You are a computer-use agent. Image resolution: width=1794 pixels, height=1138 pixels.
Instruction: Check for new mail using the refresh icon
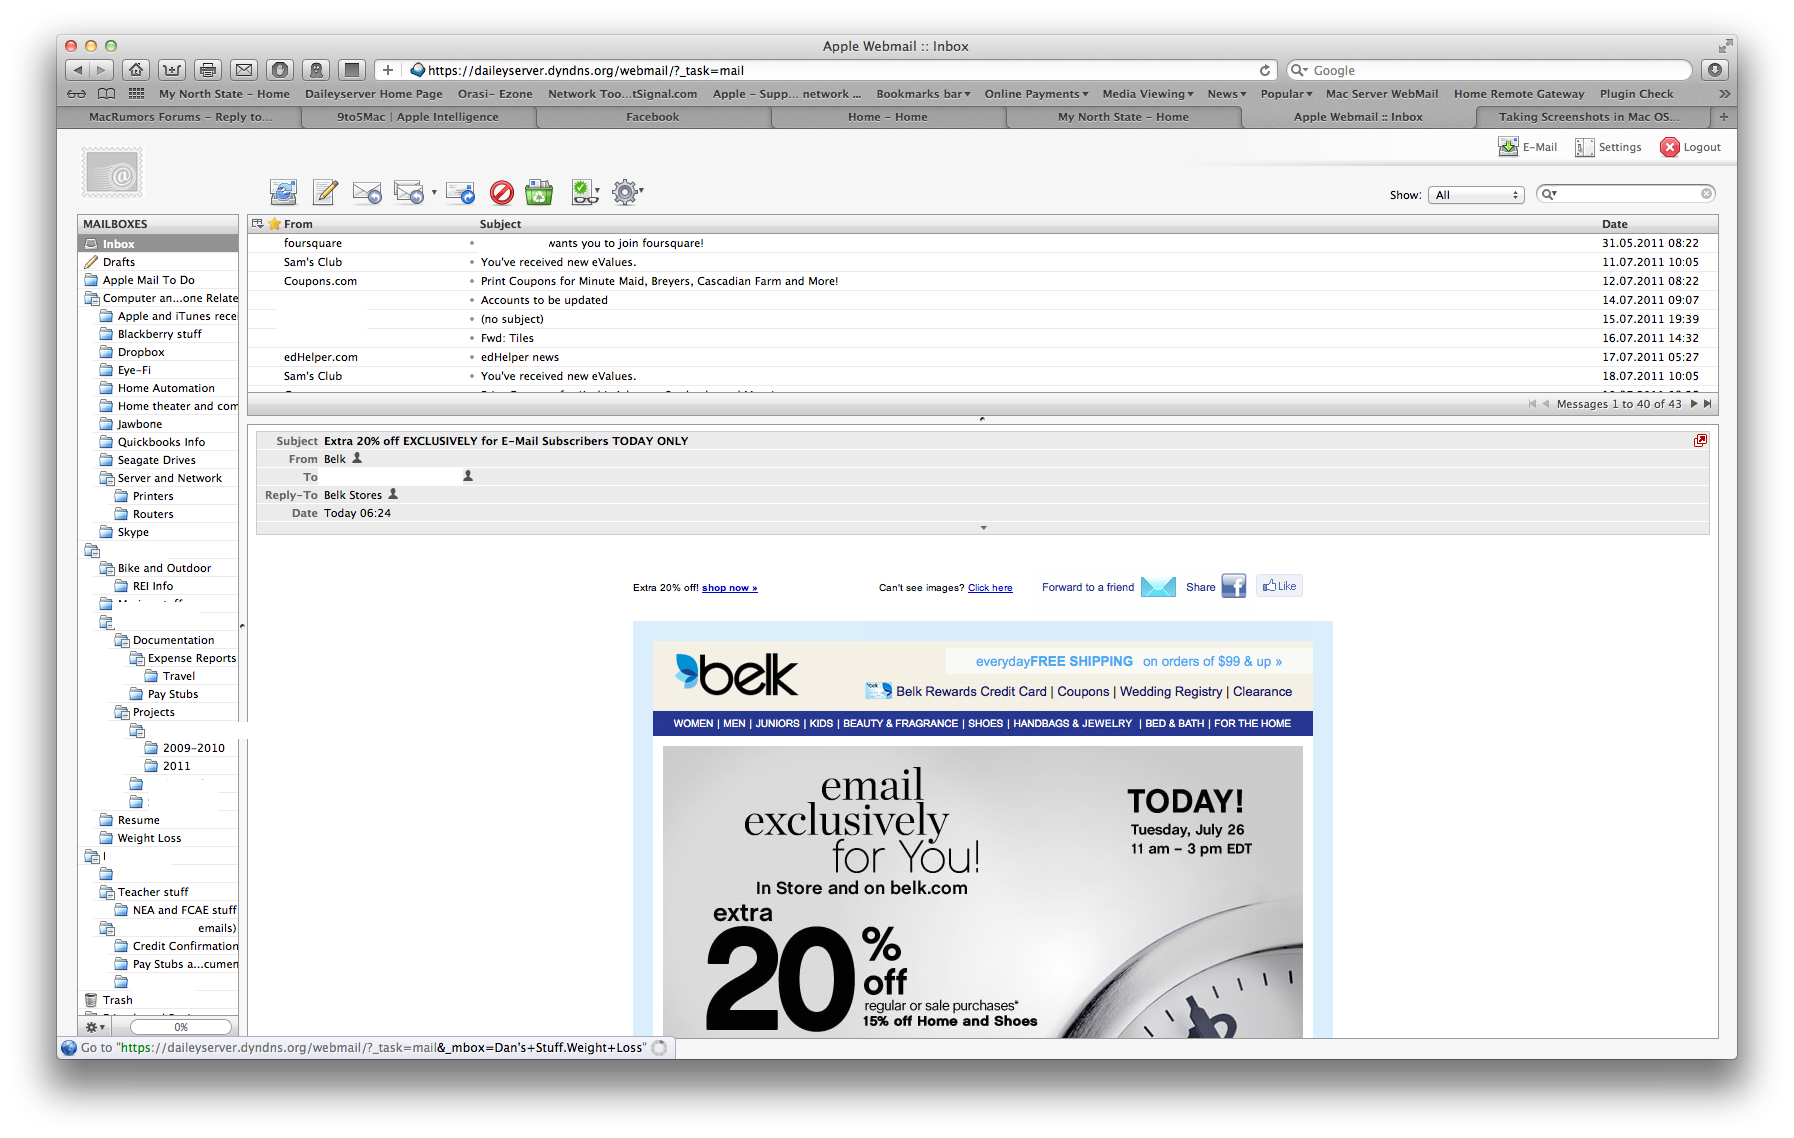coord(283,192)
